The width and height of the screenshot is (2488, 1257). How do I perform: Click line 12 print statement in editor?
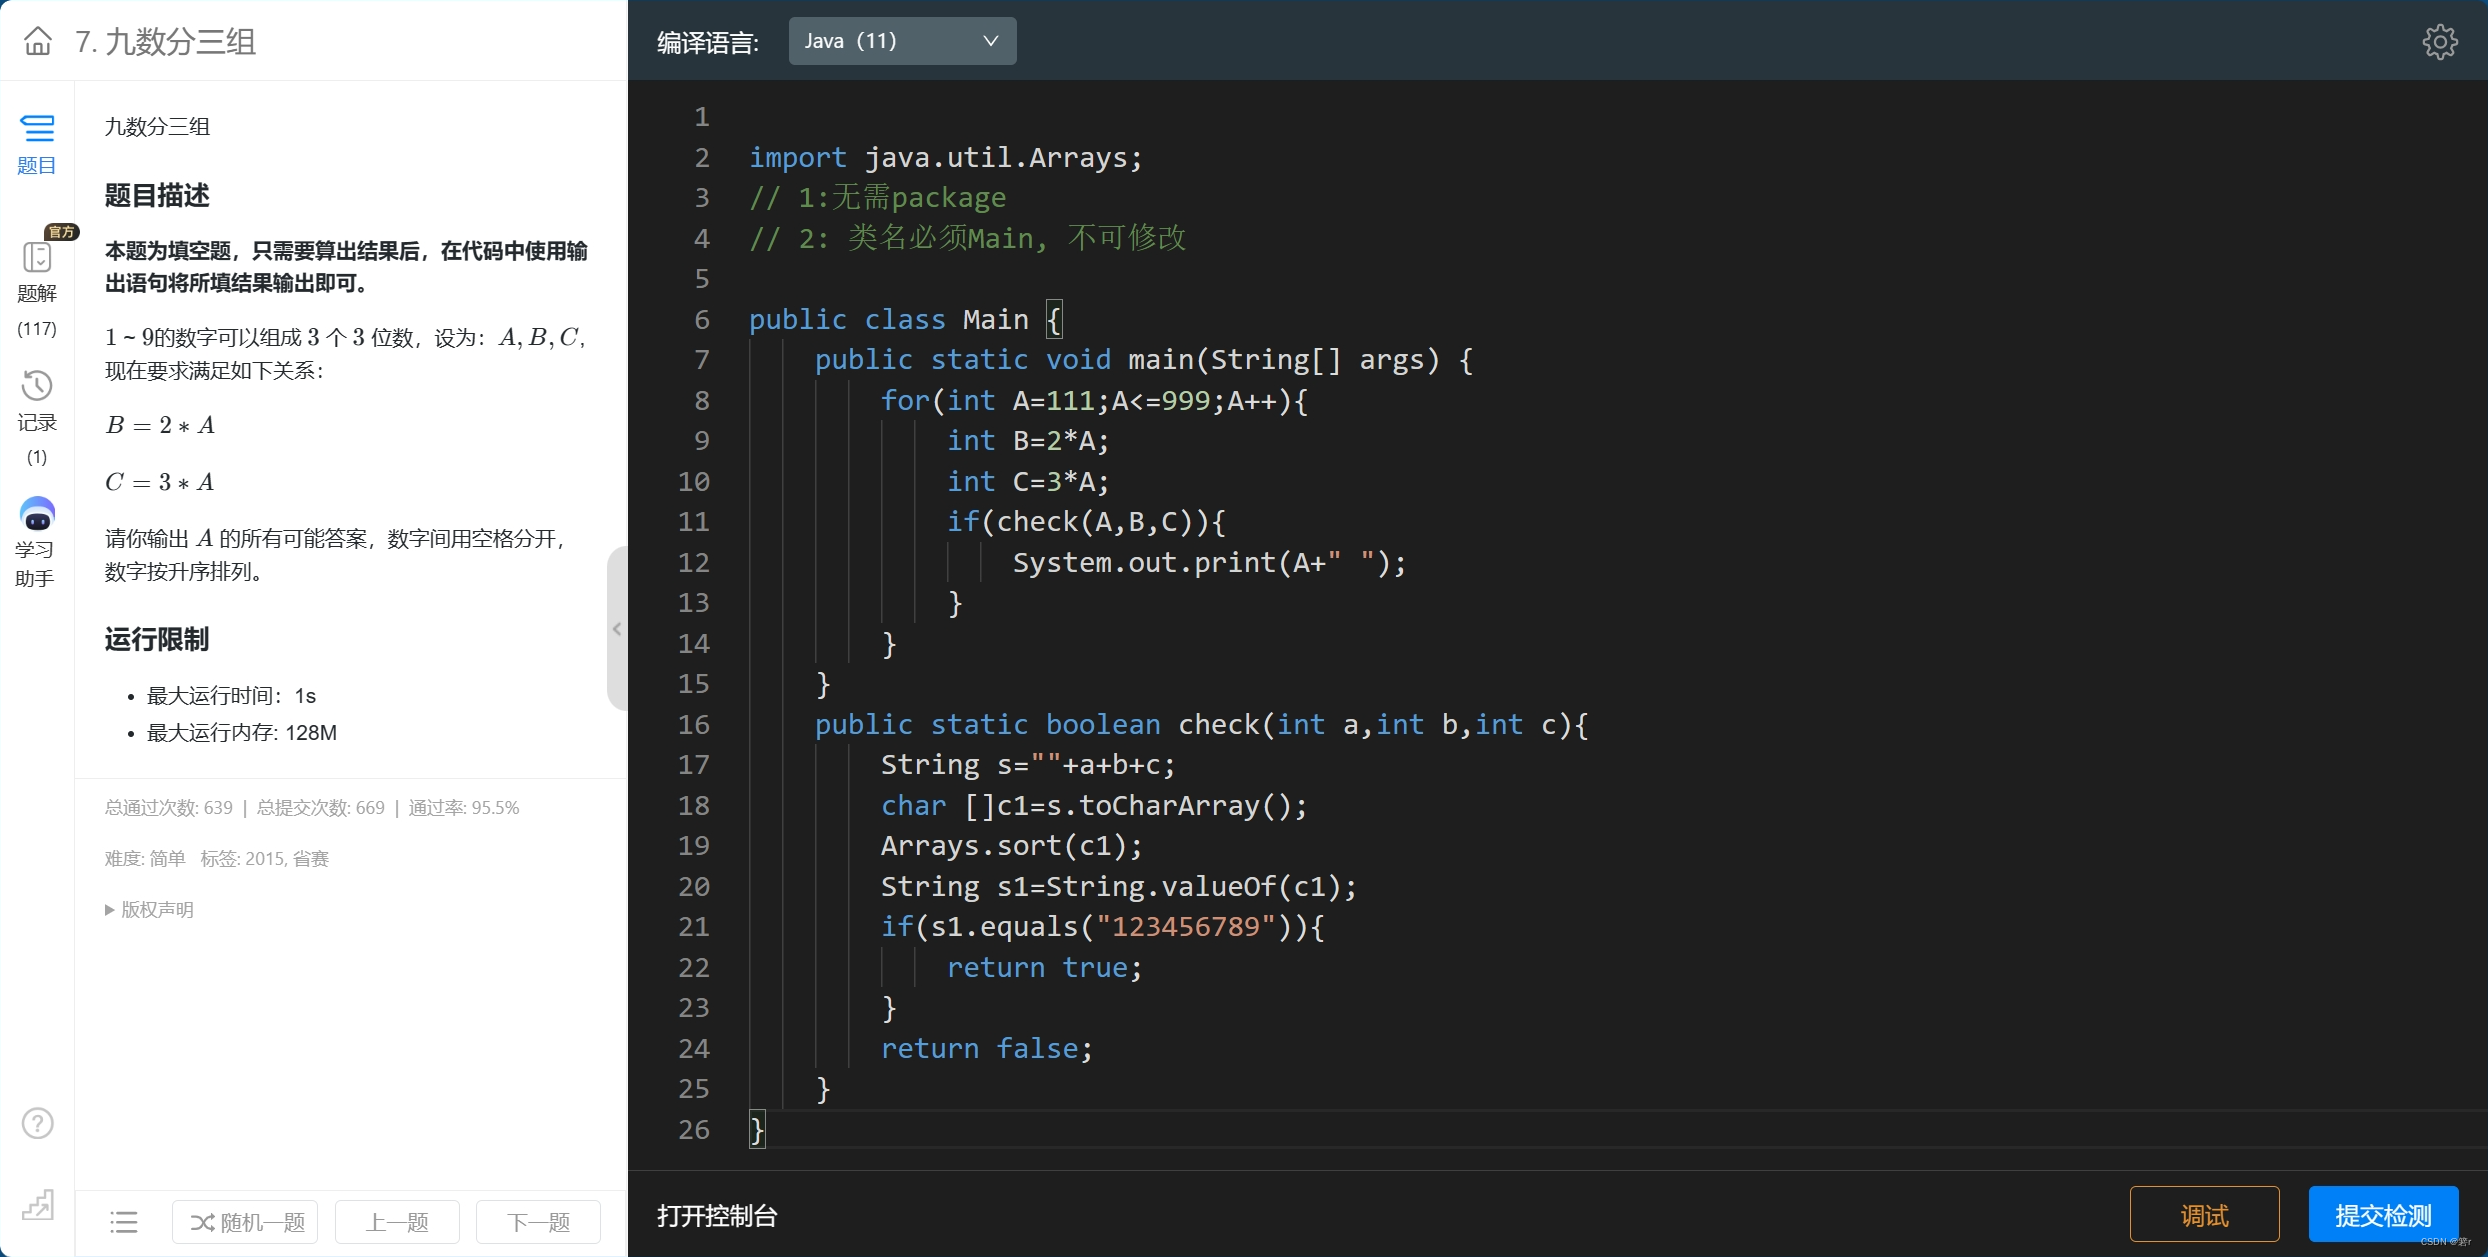[1208, 562]
